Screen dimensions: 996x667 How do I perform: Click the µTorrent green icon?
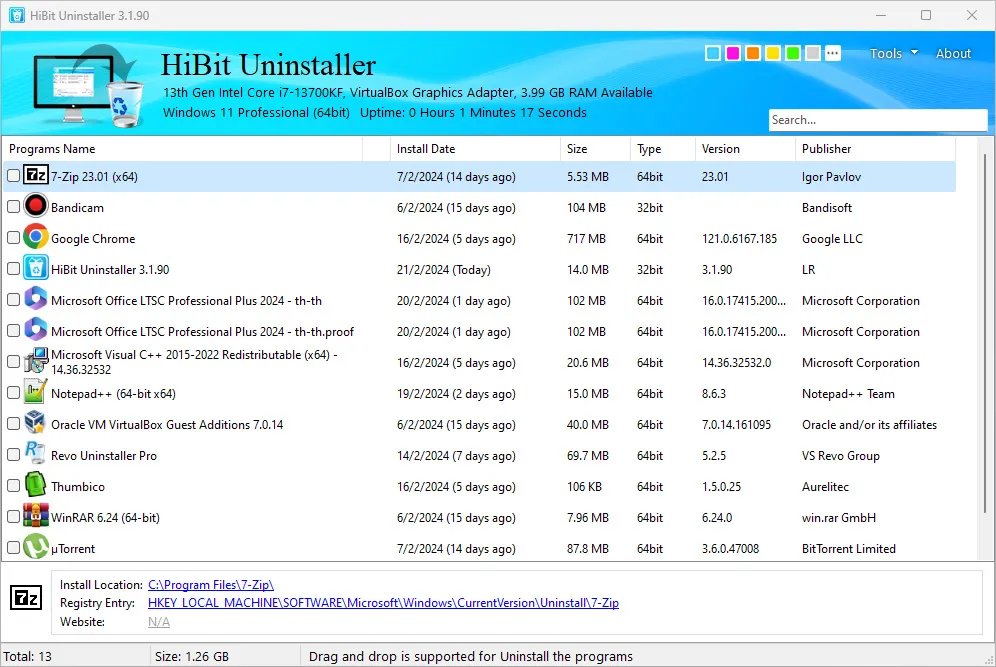(36, 547)
